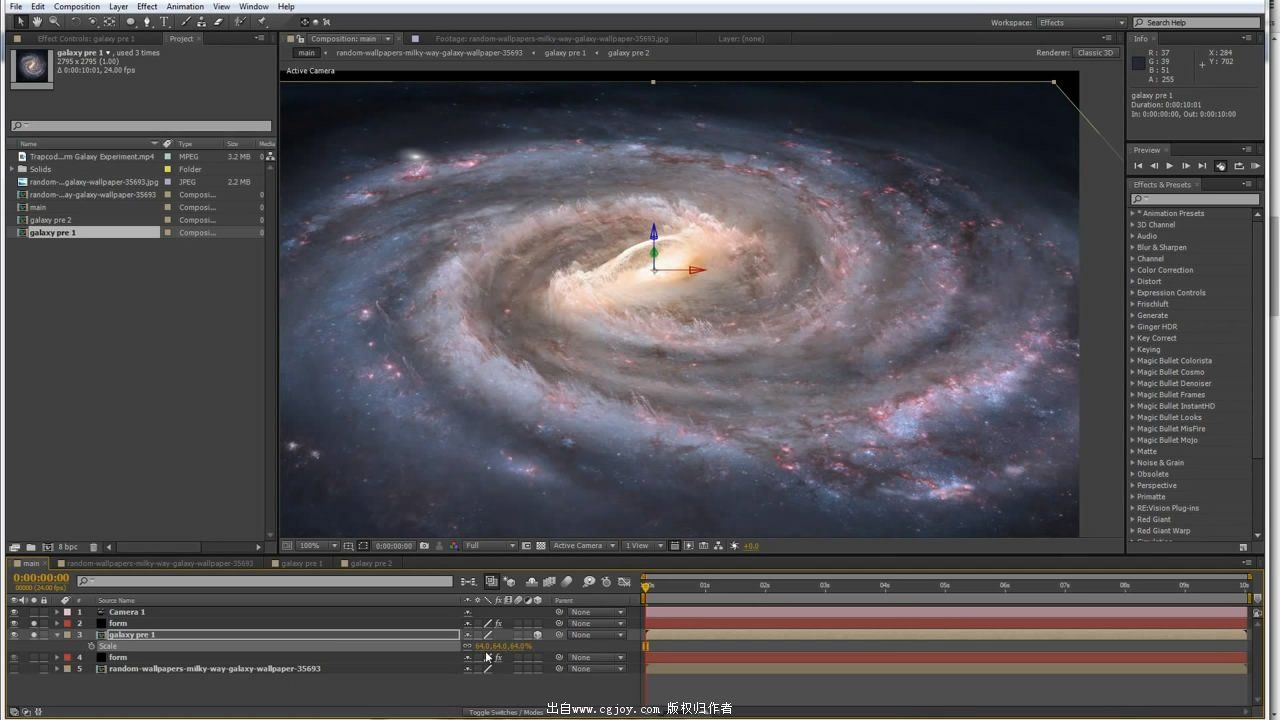
Task: Toggle 3D layer switch for galaxy pre 1
Action: [x=537, y=635]
